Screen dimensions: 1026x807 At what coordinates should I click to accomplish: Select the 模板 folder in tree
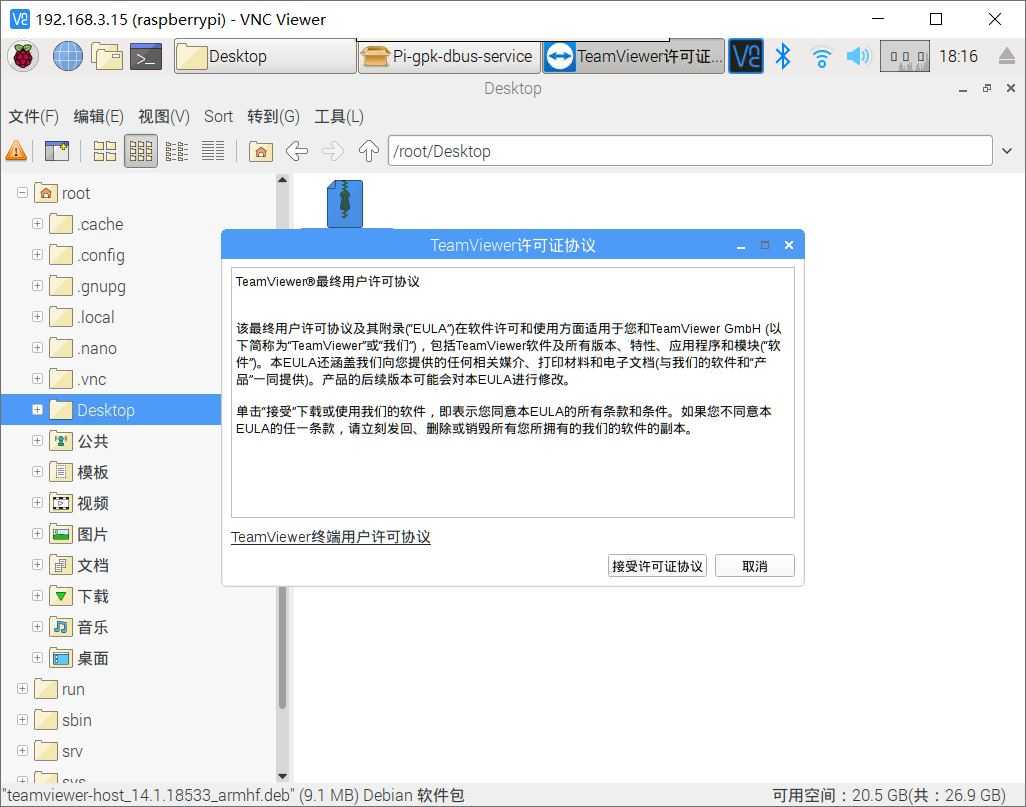pyautogui.click(x=79, y=472)
